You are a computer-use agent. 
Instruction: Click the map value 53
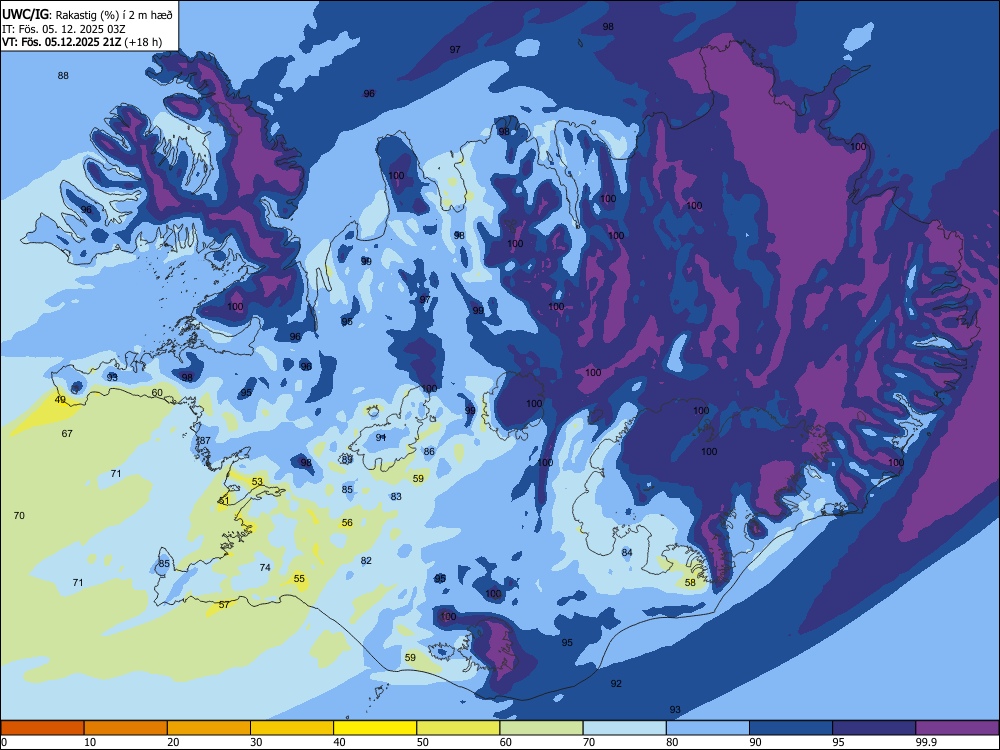[257, 482]
